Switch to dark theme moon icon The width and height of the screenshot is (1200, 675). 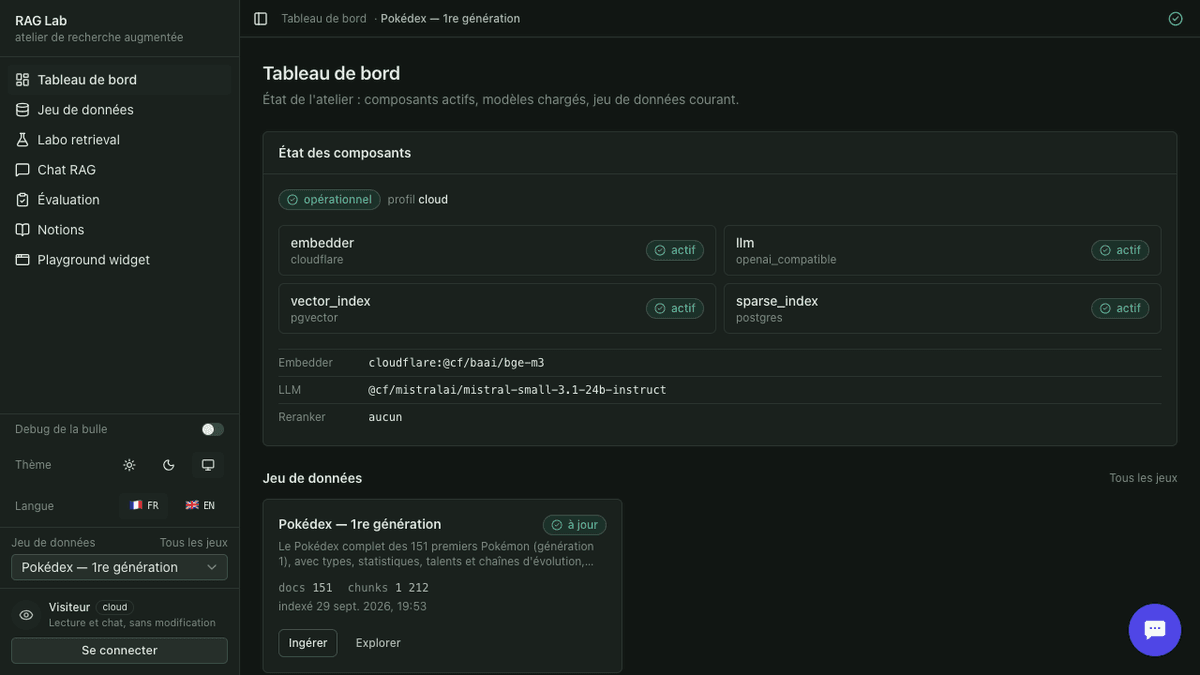pos(169,465)
